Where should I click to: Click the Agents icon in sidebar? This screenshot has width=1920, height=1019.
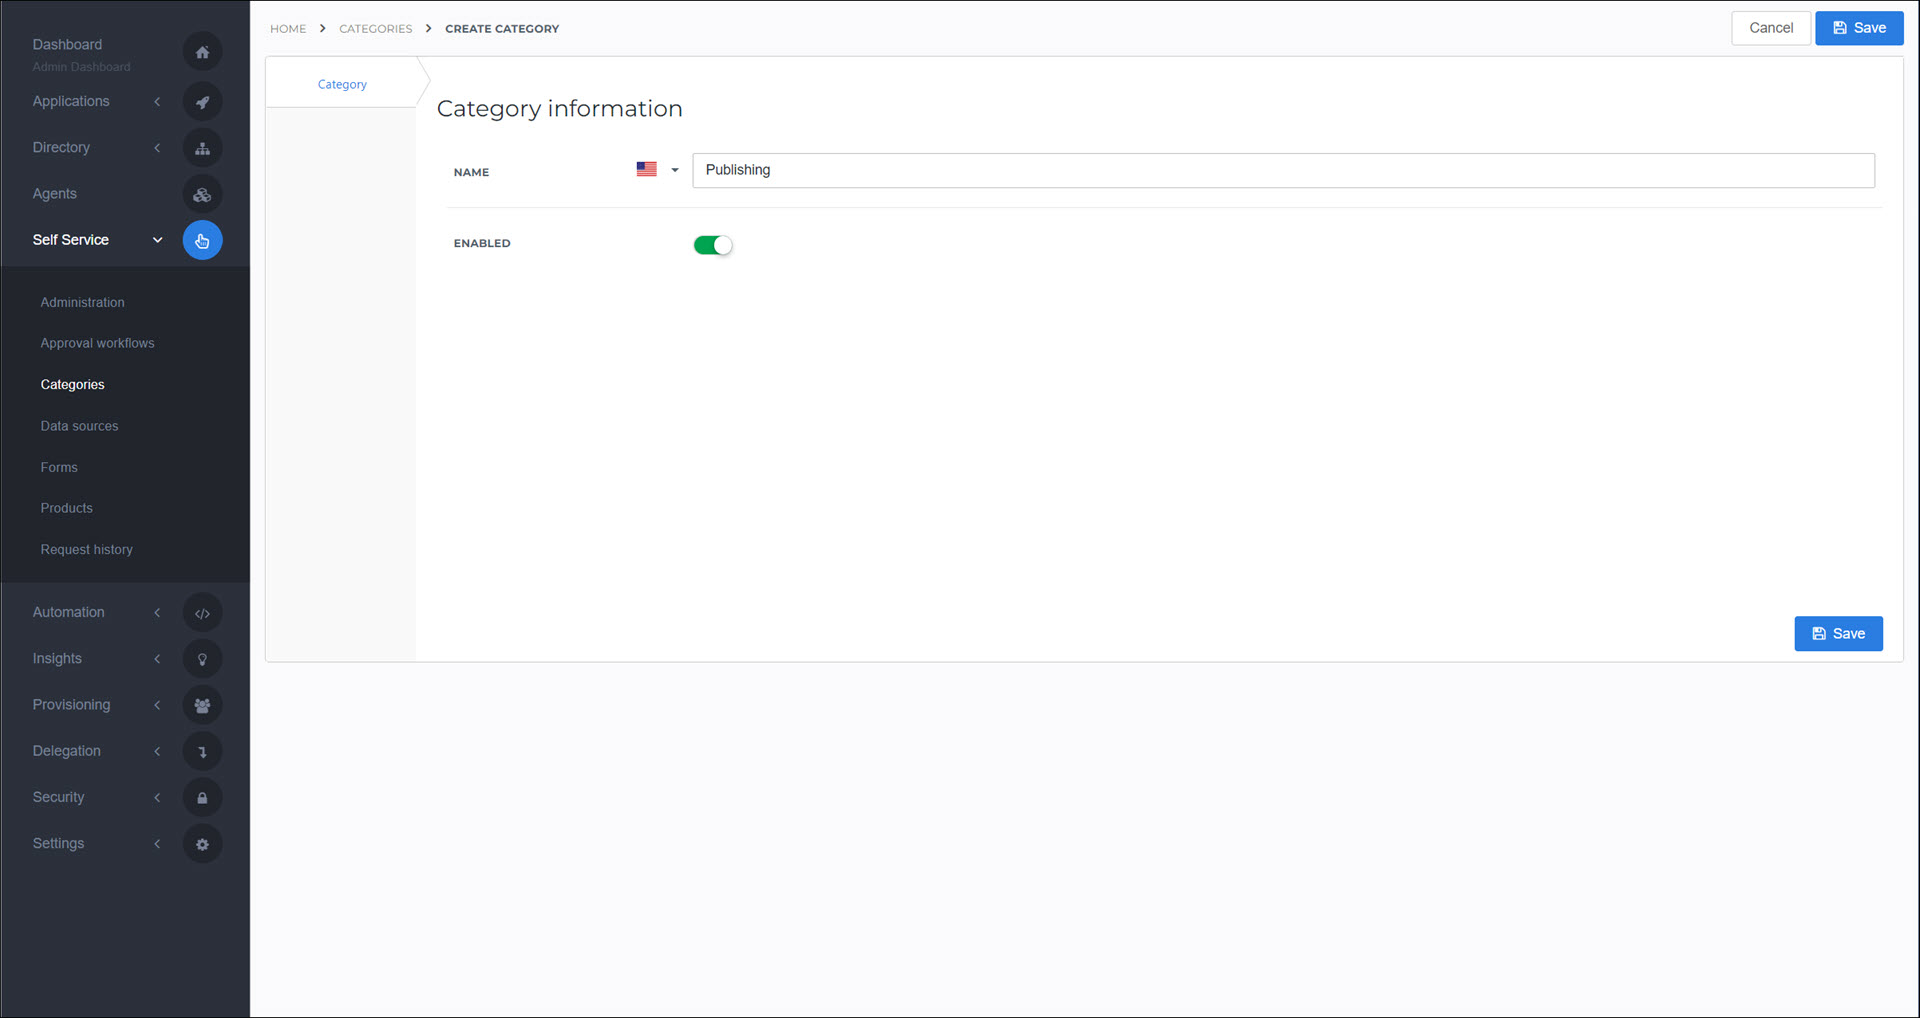(202, 195)
